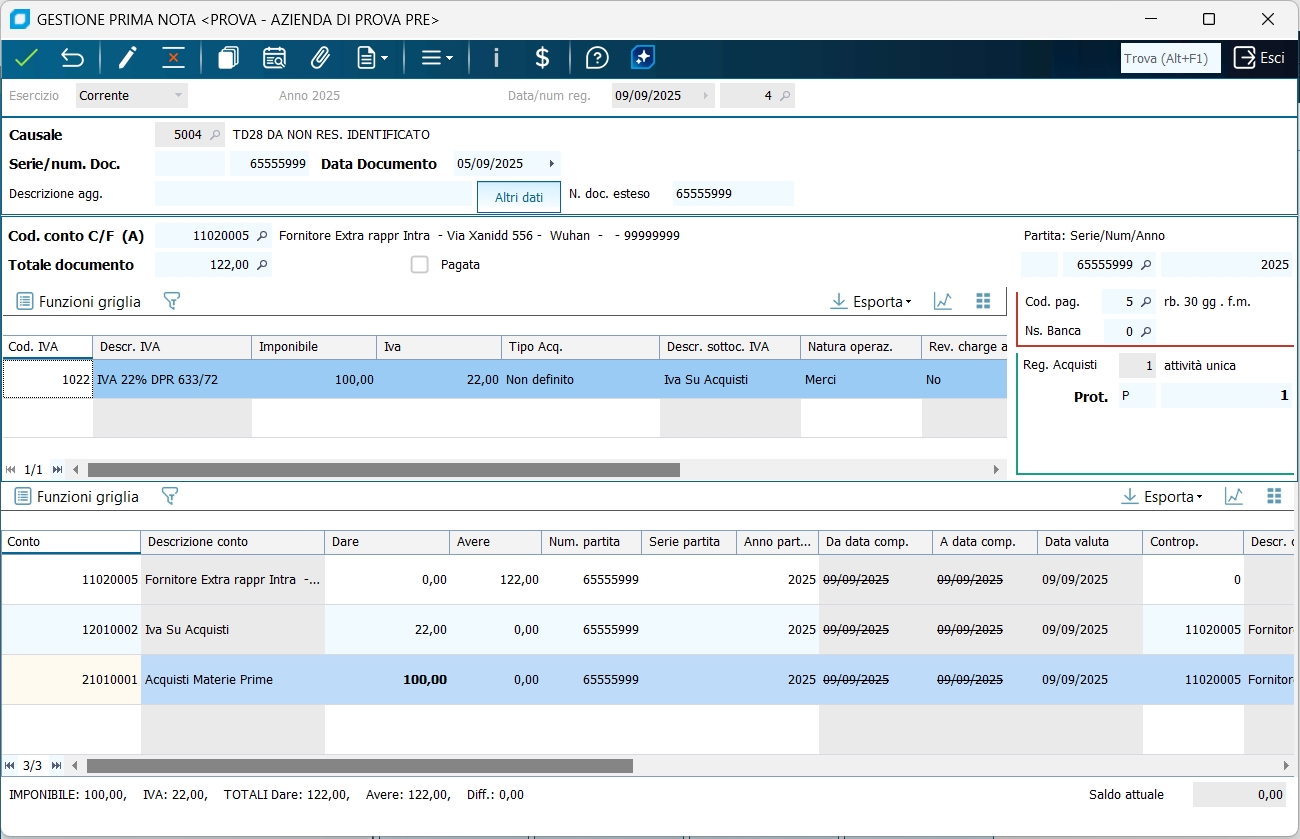This screenshot has width=1300, height=839.
Task: Click the question mark help icon
Action: 597,58
